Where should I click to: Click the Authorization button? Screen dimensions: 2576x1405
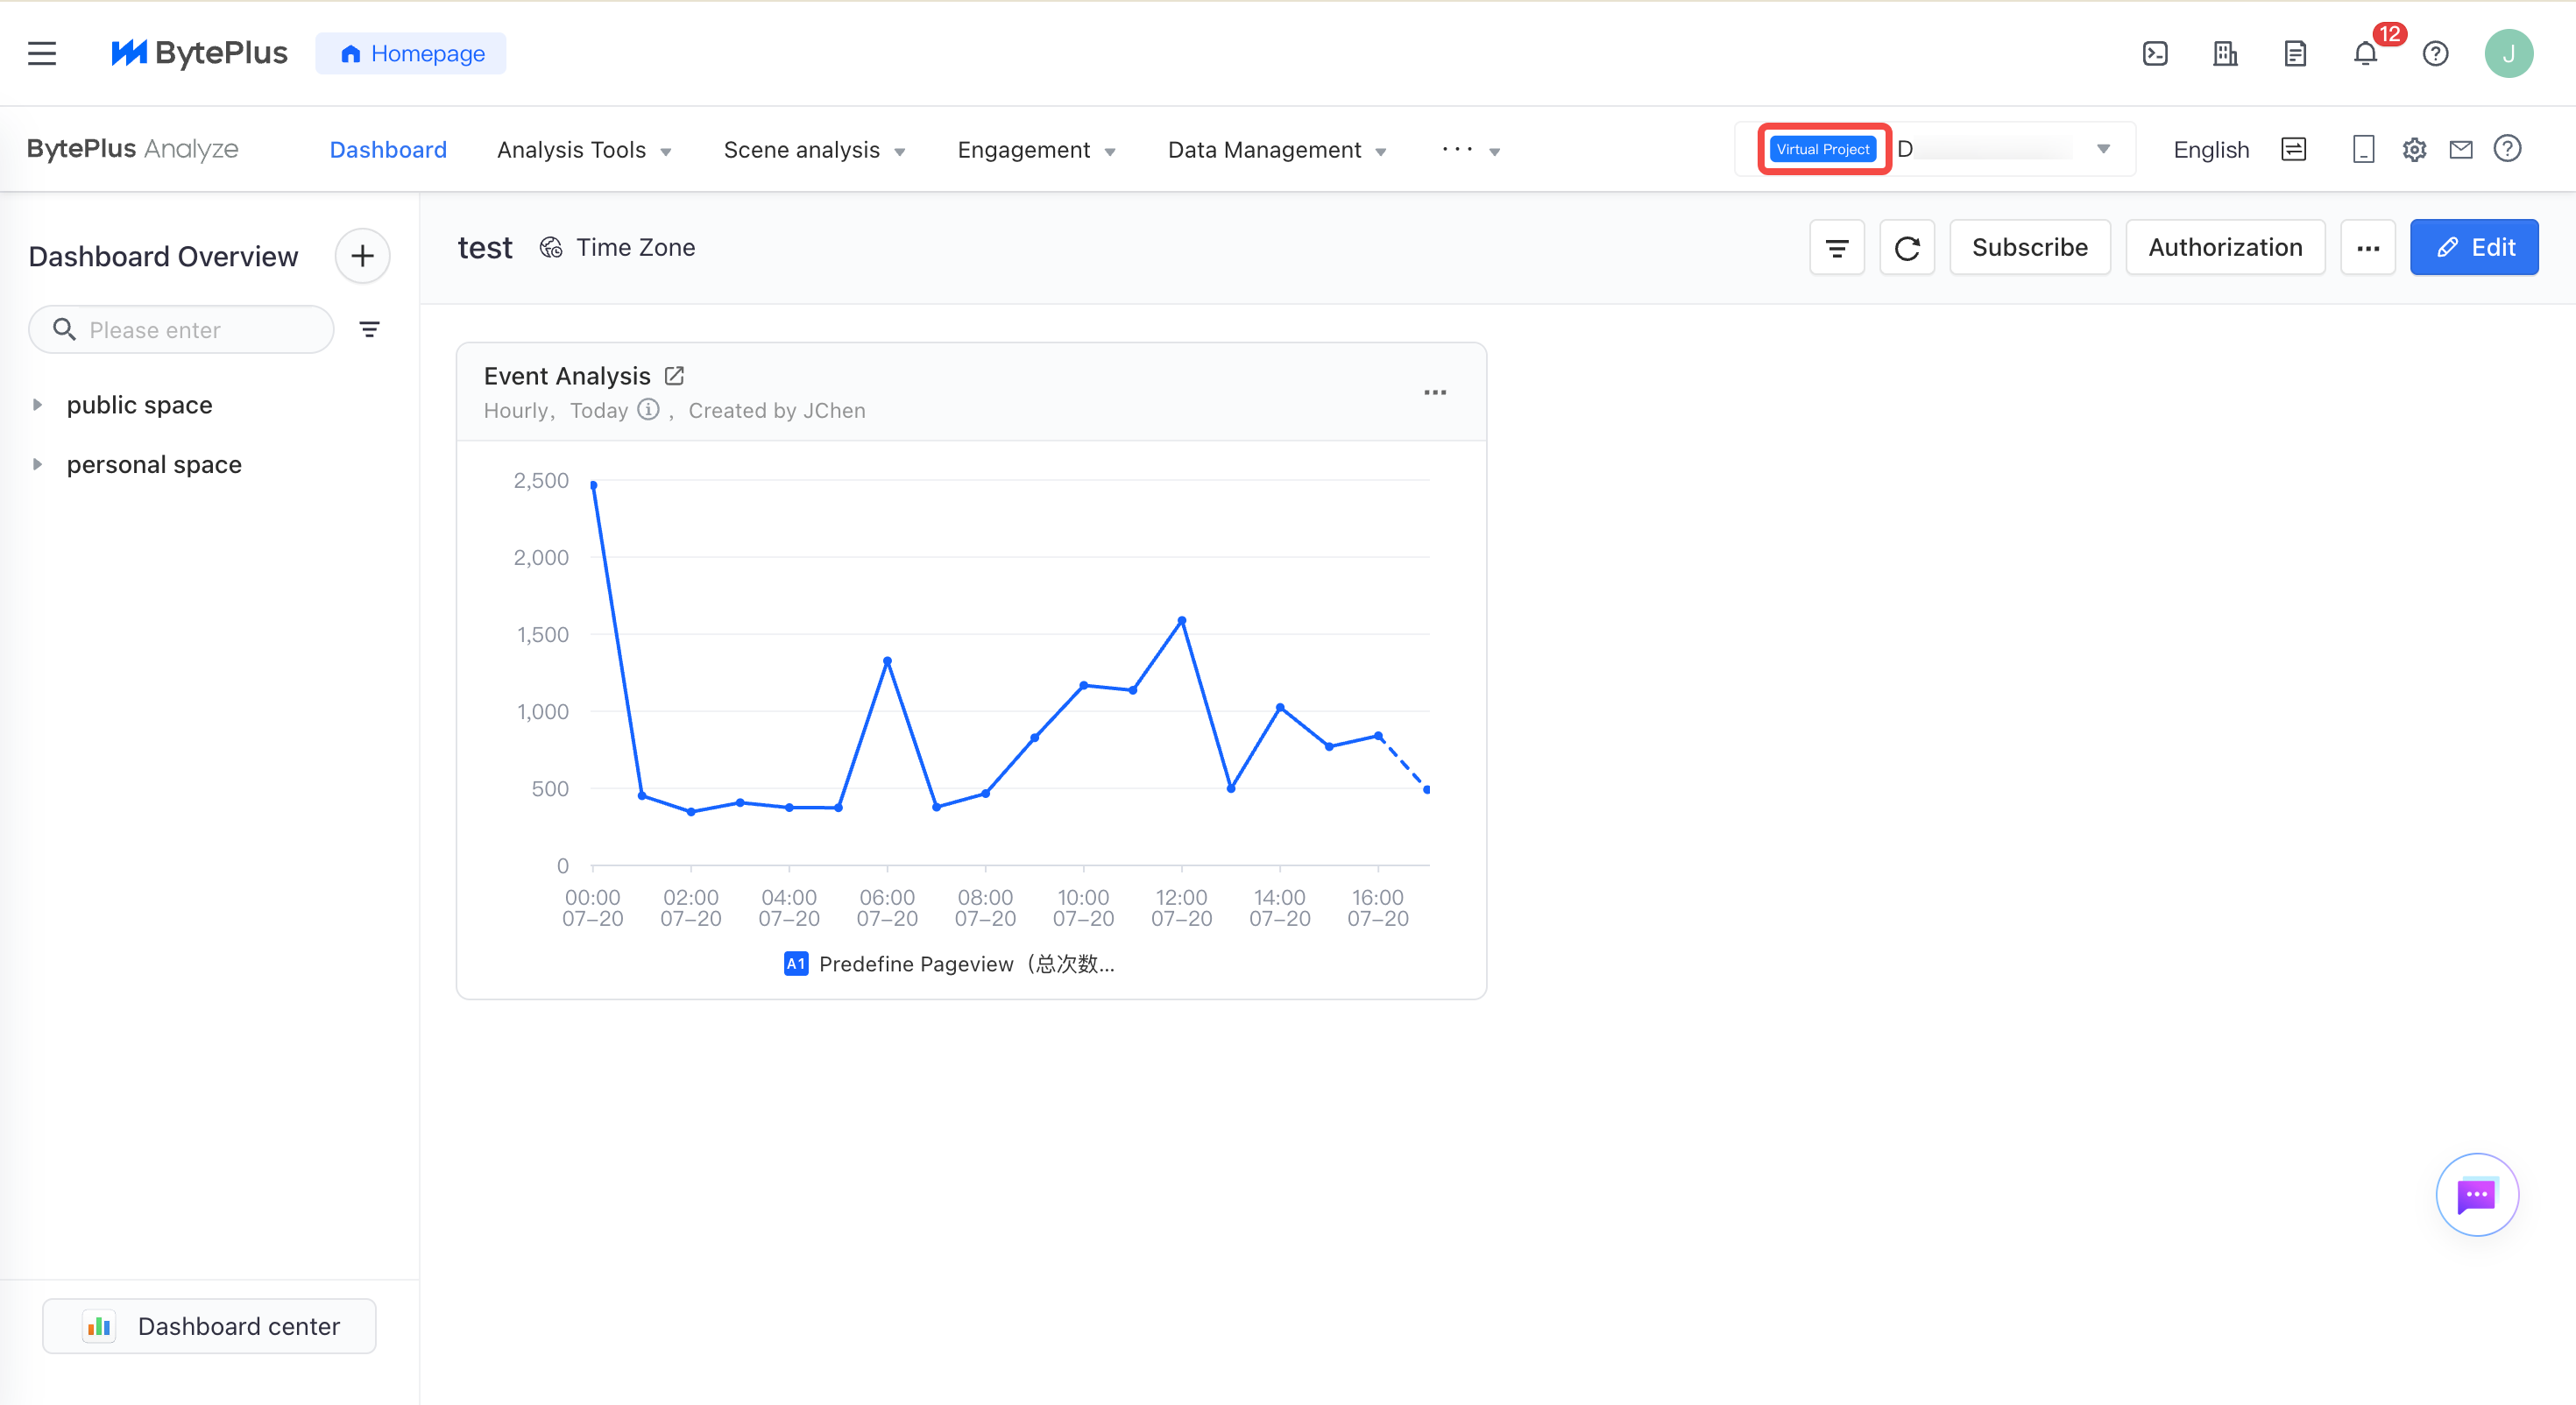click(x=2225, y=247)
